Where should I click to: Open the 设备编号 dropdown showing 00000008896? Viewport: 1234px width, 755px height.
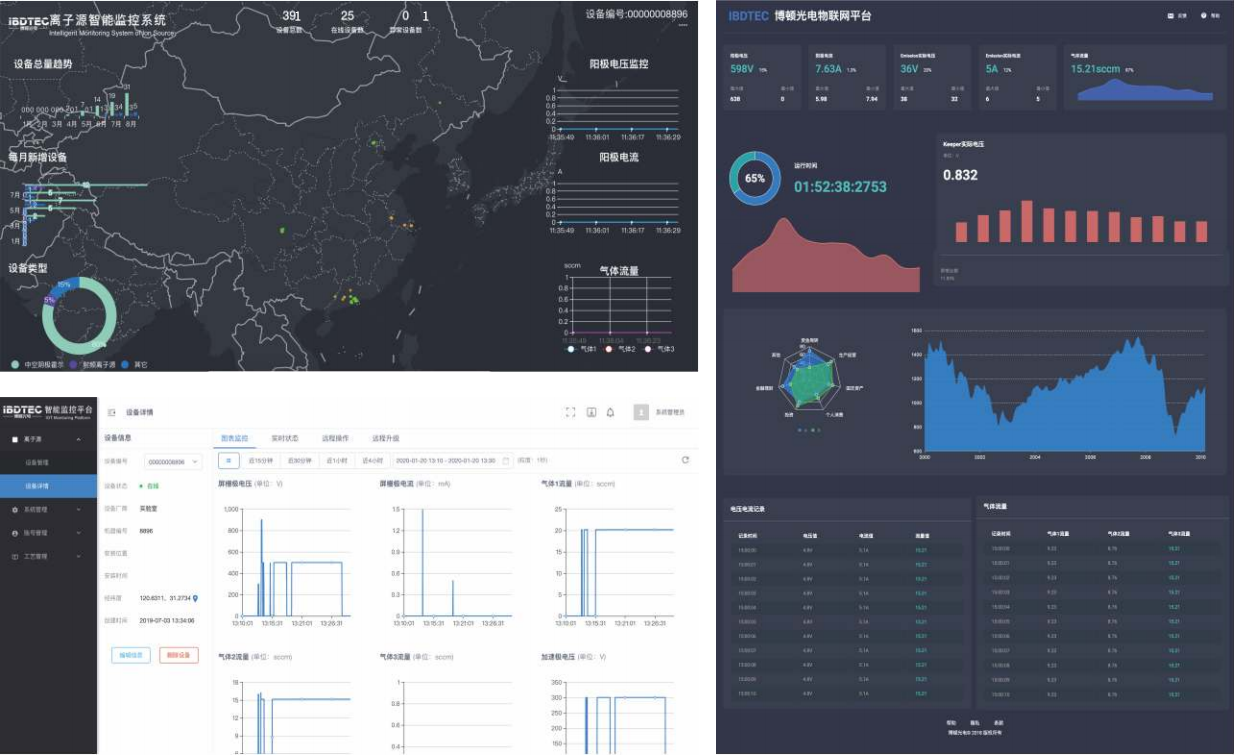tap(172, 461)
